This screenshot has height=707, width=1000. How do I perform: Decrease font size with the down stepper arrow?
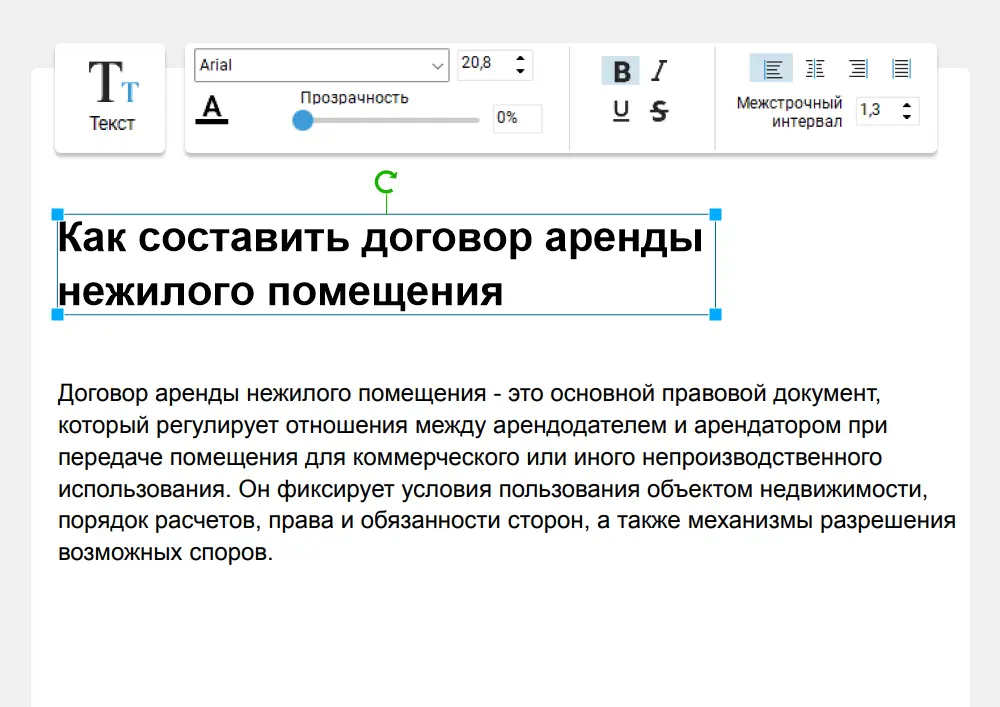[x=520, y=71]
